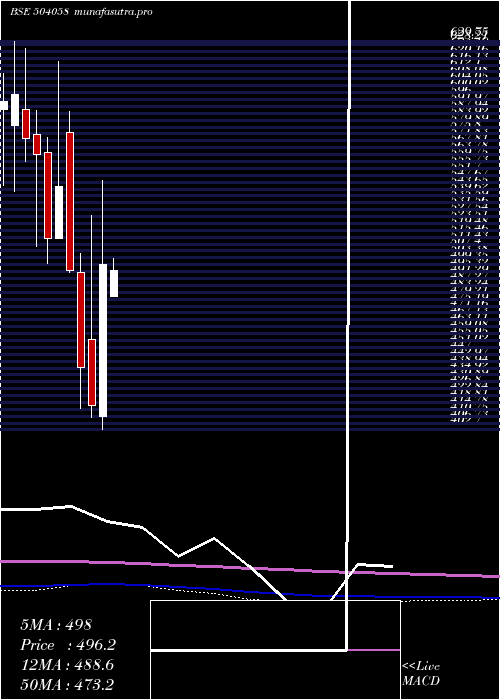This screenshot has height=700, width=500.
Task: Open the '<<Live MACD' link
Action: [421, 674]
